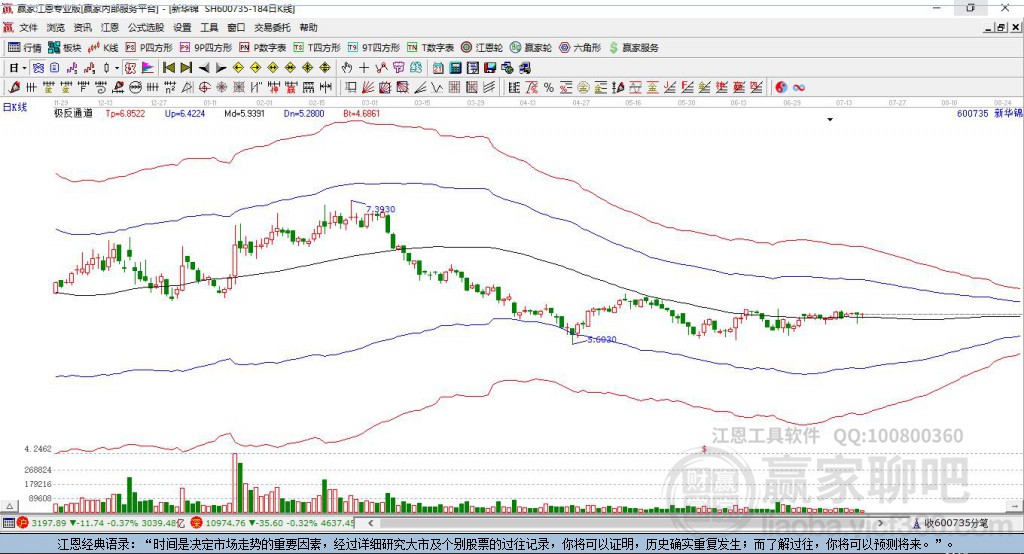Open the 9T四方形 tool
Viewport: 1024px width, 554px height.
point(374,48)
